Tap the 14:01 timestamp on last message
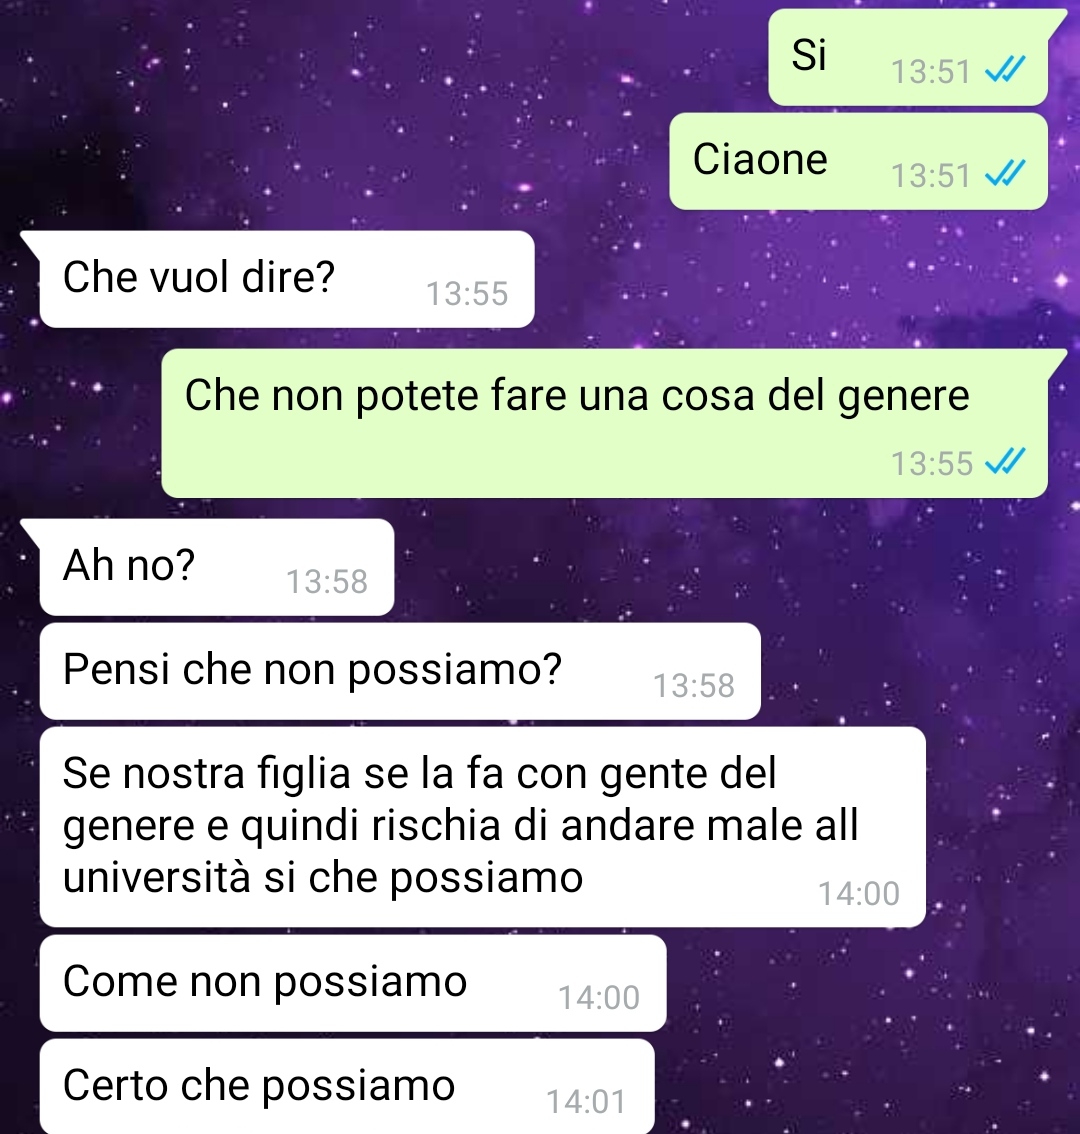The height and width of the screenshot is (1134, 1080). 586,1102
